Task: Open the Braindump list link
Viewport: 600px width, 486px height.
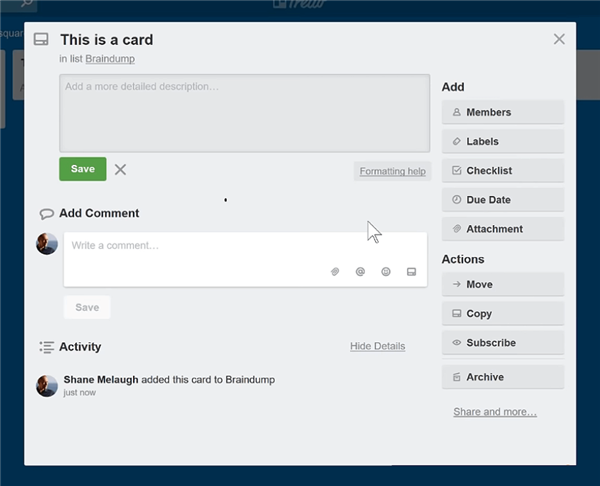Action: tap(111, 60)
